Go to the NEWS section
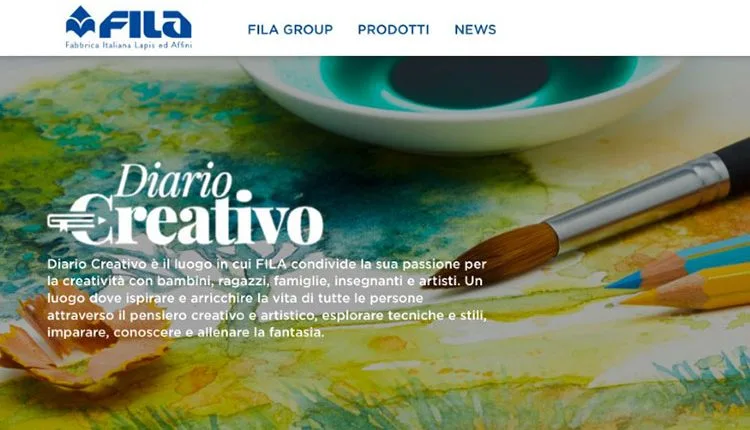750x430 pixels. [475, 30]
